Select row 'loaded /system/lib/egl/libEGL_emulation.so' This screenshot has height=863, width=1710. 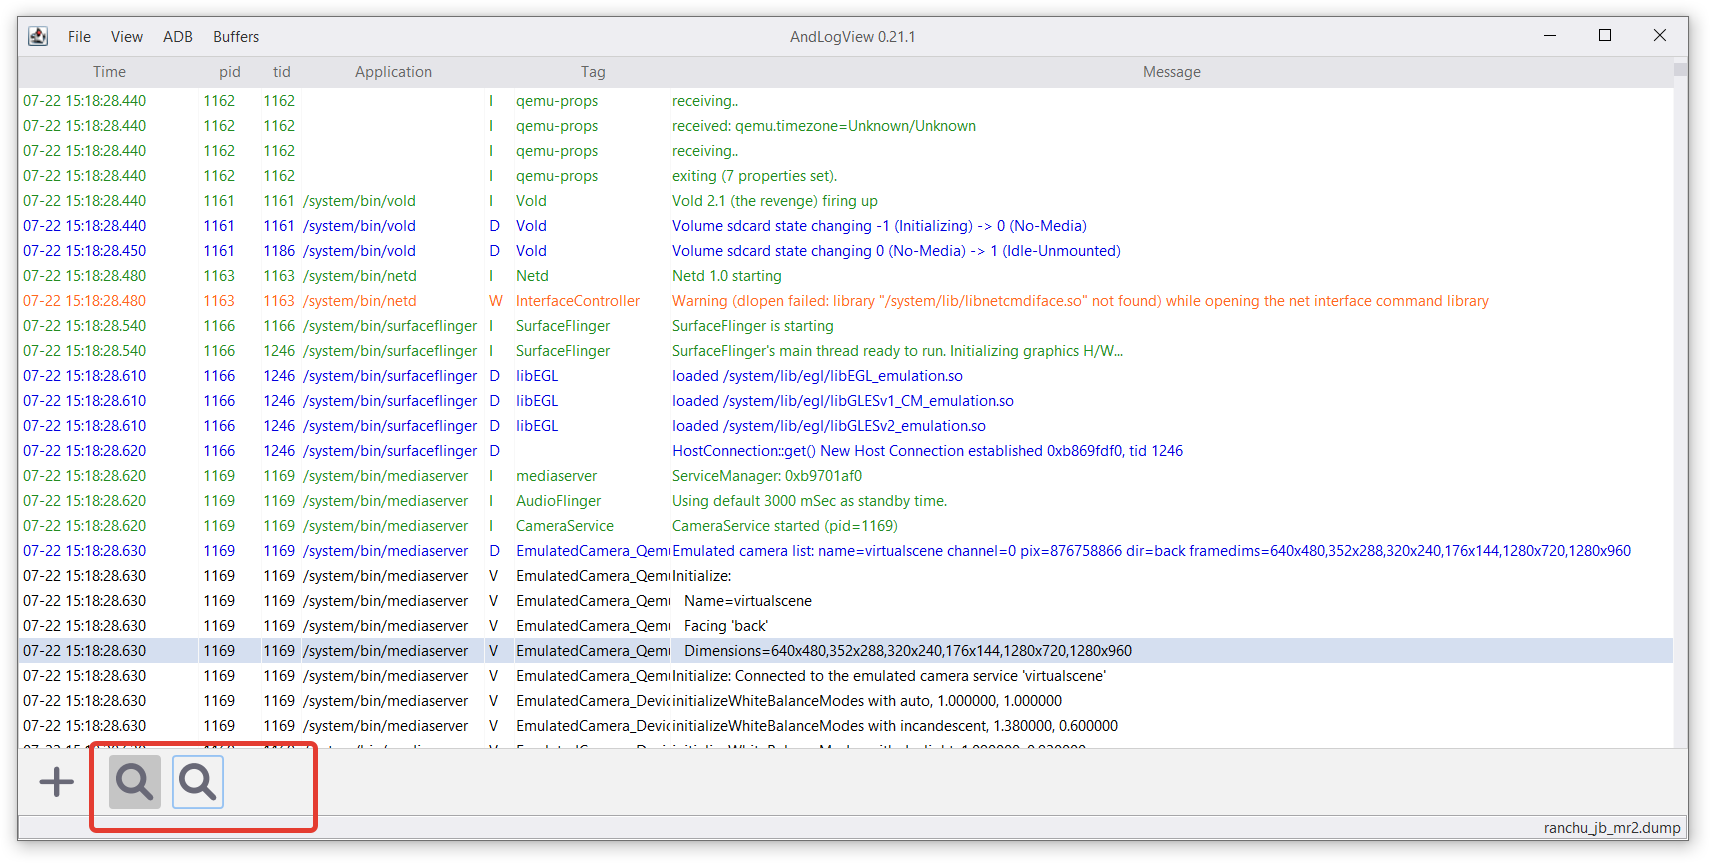pyautogui.click(x=845, y=376)
